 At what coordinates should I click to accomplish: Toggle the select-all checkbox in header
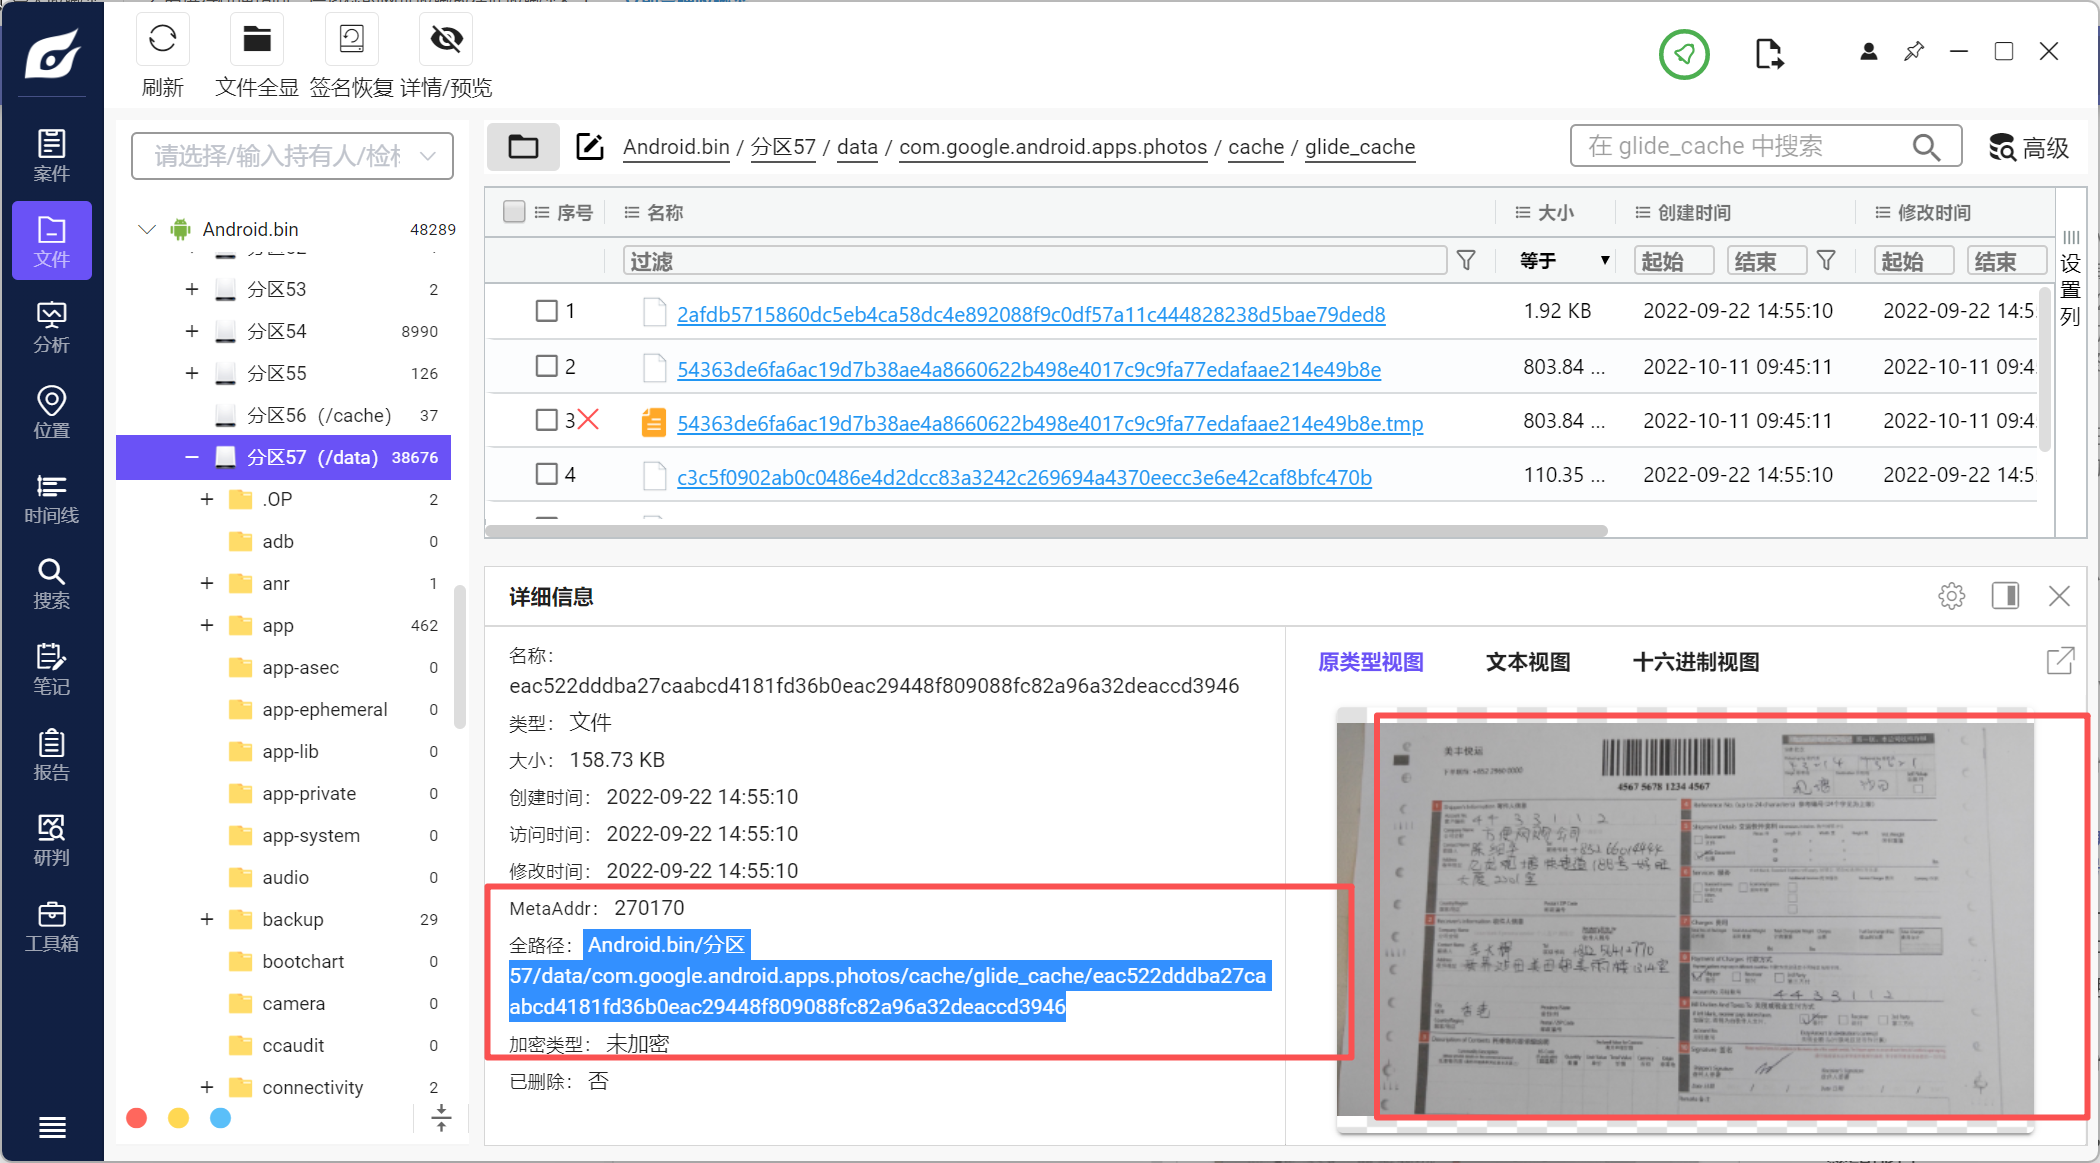click(514, 212)
